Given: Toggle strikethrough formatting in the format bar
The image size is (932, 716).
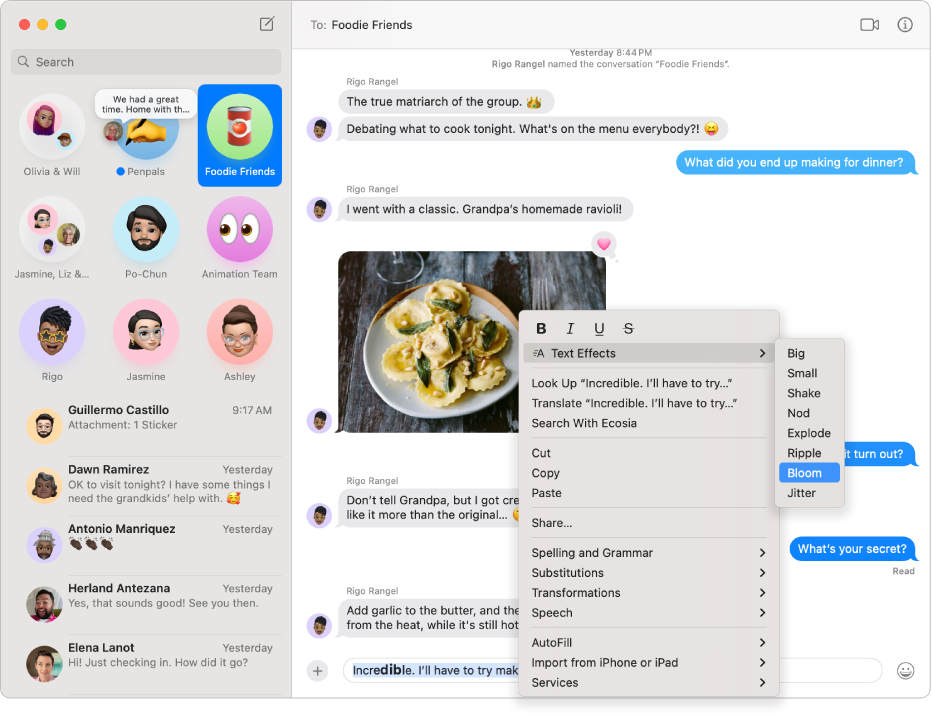Looking at the screenshot, I should [628, 328].
